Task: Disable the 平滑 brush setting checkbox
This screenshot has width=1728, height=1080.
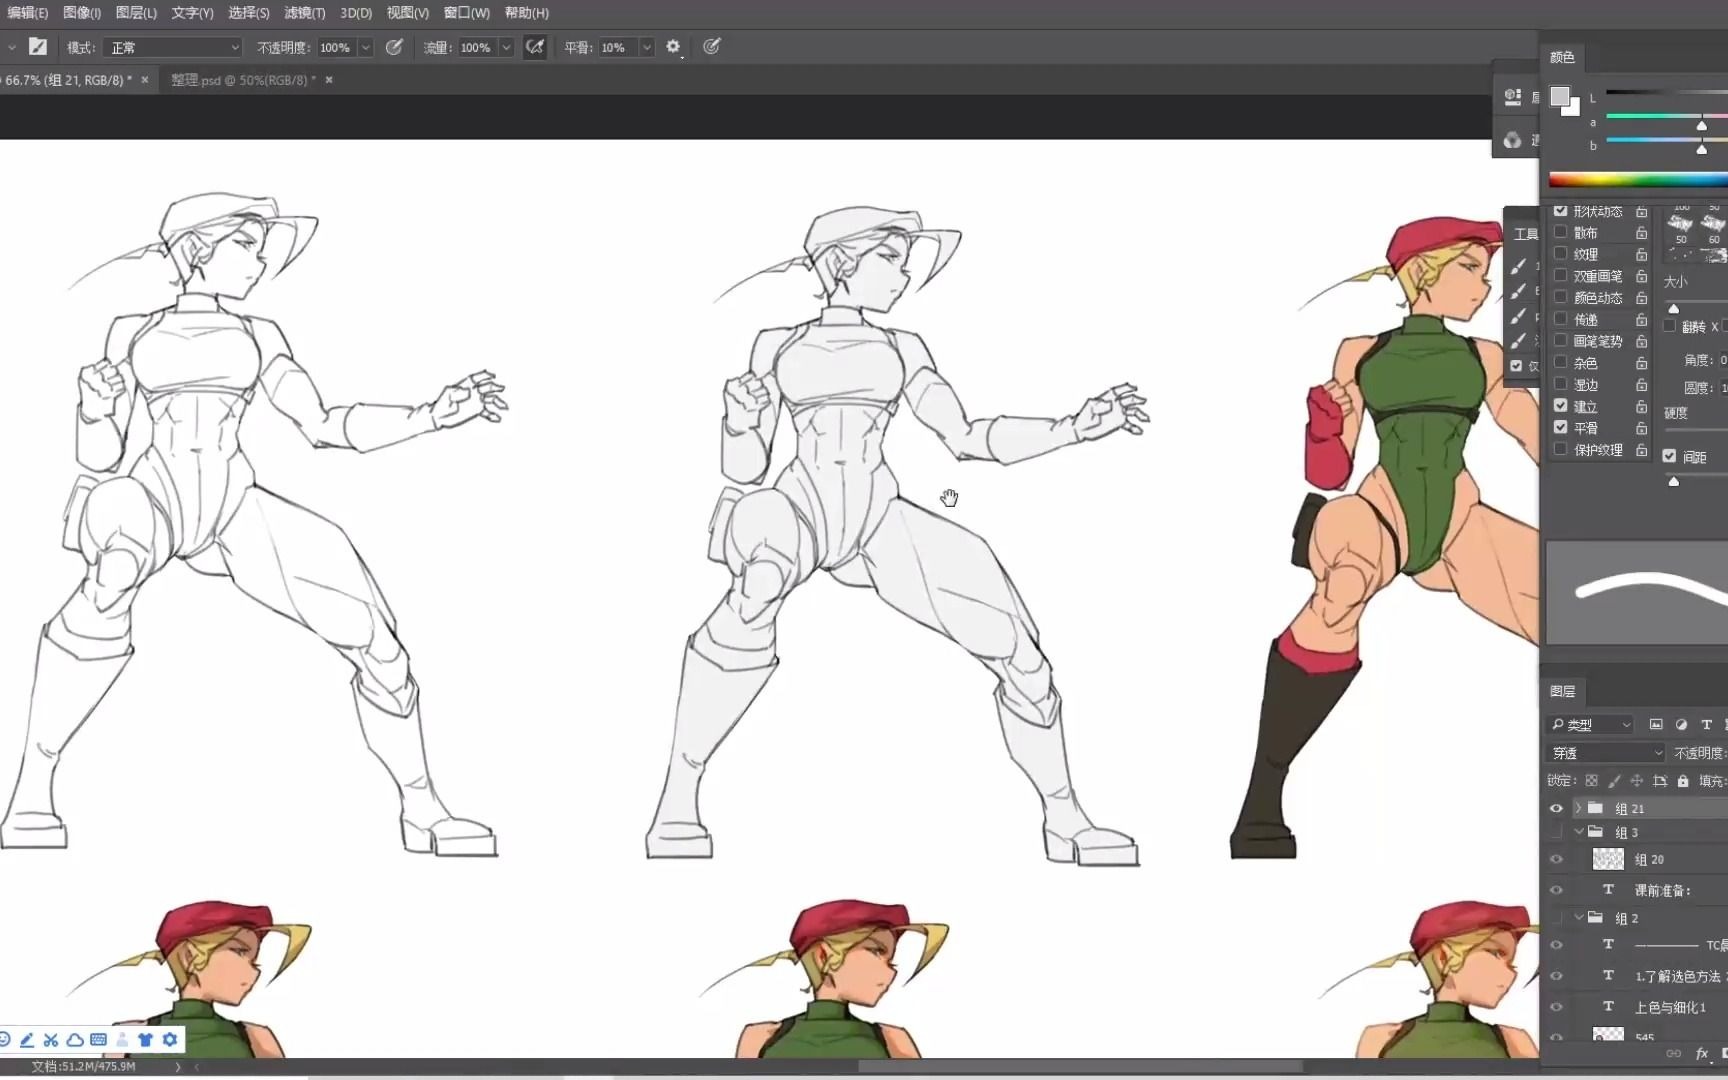Action: pyautogui.click(x=1560, y=427)
